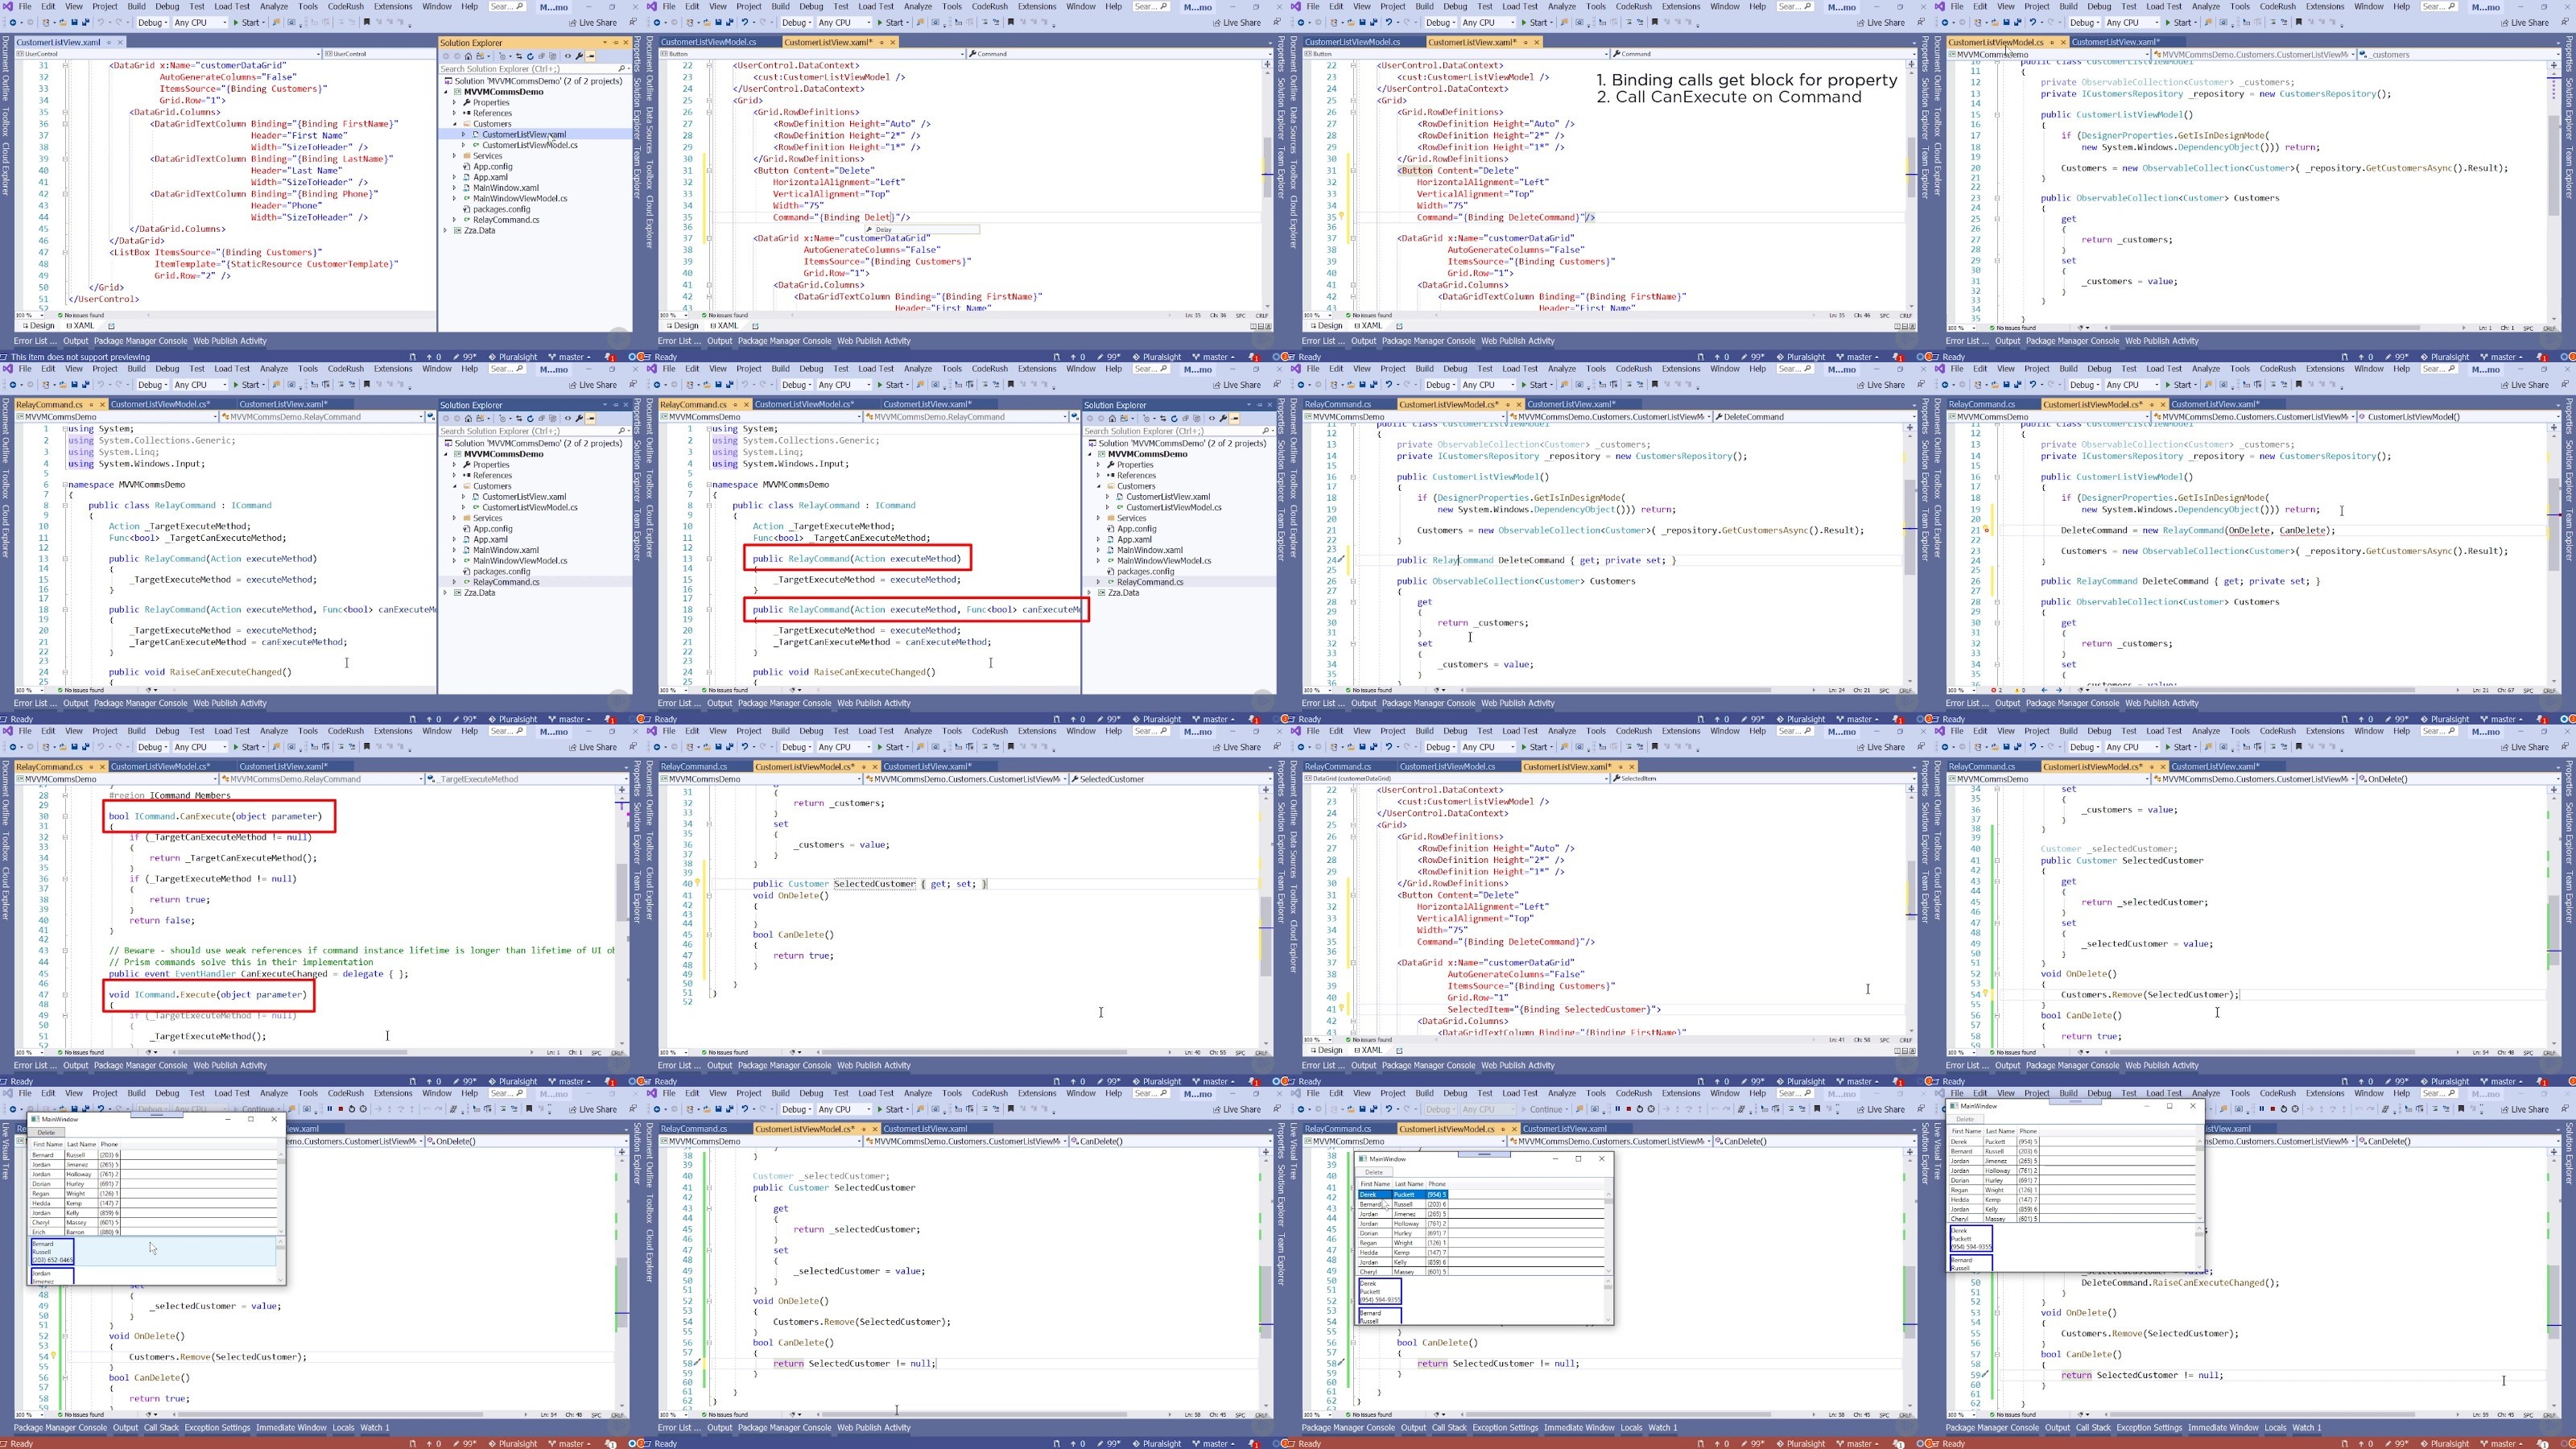Stop debugging above app listing Erich Barron
The height and width of the screenshot is (1449, 2576).
click(x=341, y=1109)
